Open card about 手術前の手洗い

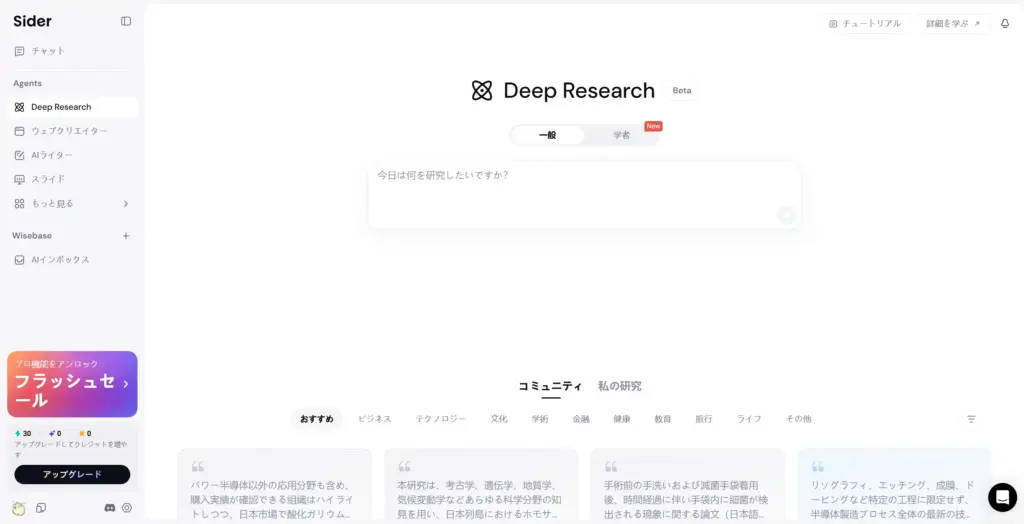(688, 486)
